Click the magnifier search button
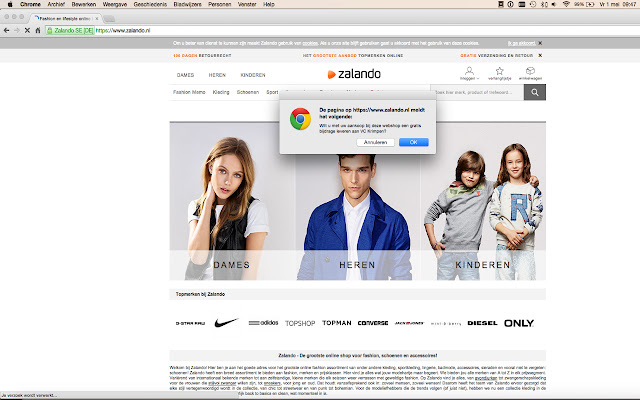Viewport: 640px width, 400px height. [x=535, y=93]
